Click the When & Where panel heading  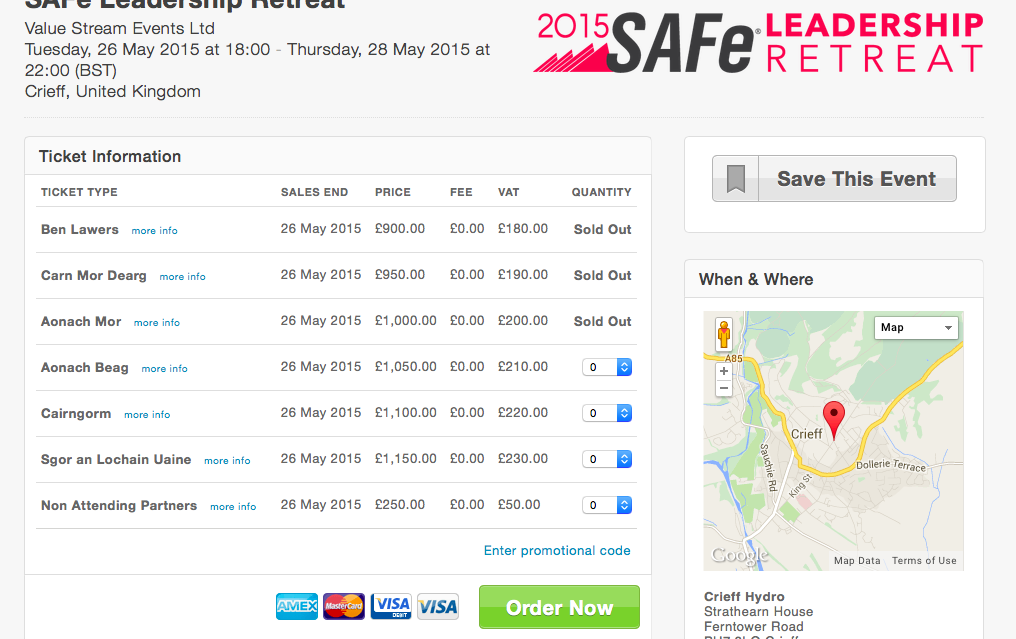pos(756,279)
